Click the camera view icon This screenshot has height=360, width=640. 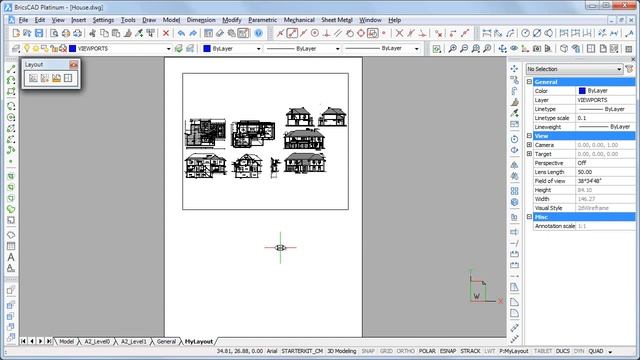[x=537, y=49]
